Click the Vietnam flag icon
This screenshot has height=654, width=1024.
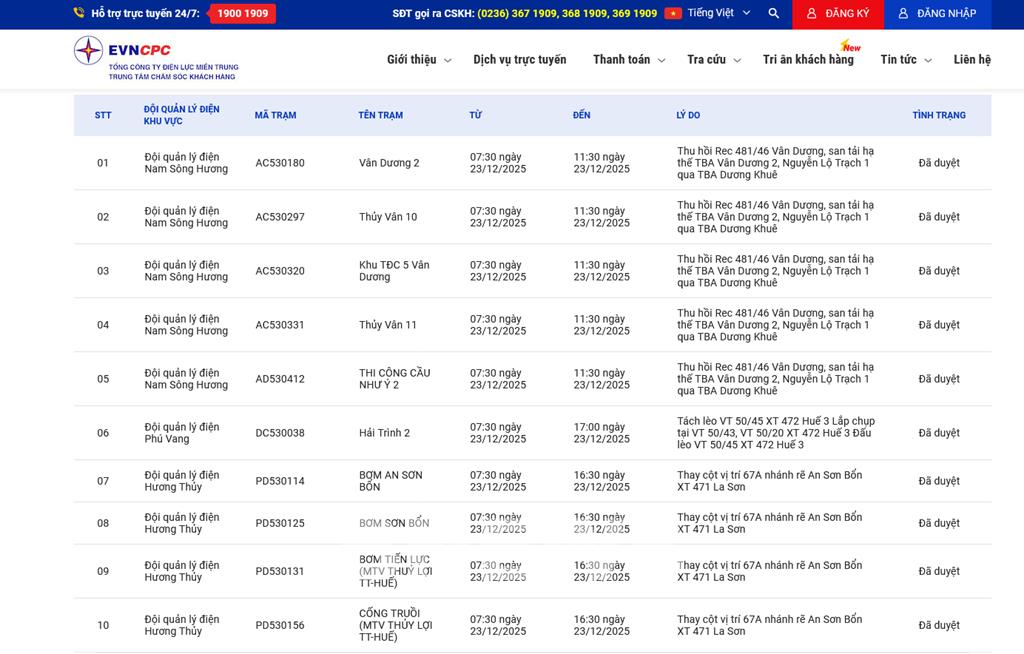673,14
